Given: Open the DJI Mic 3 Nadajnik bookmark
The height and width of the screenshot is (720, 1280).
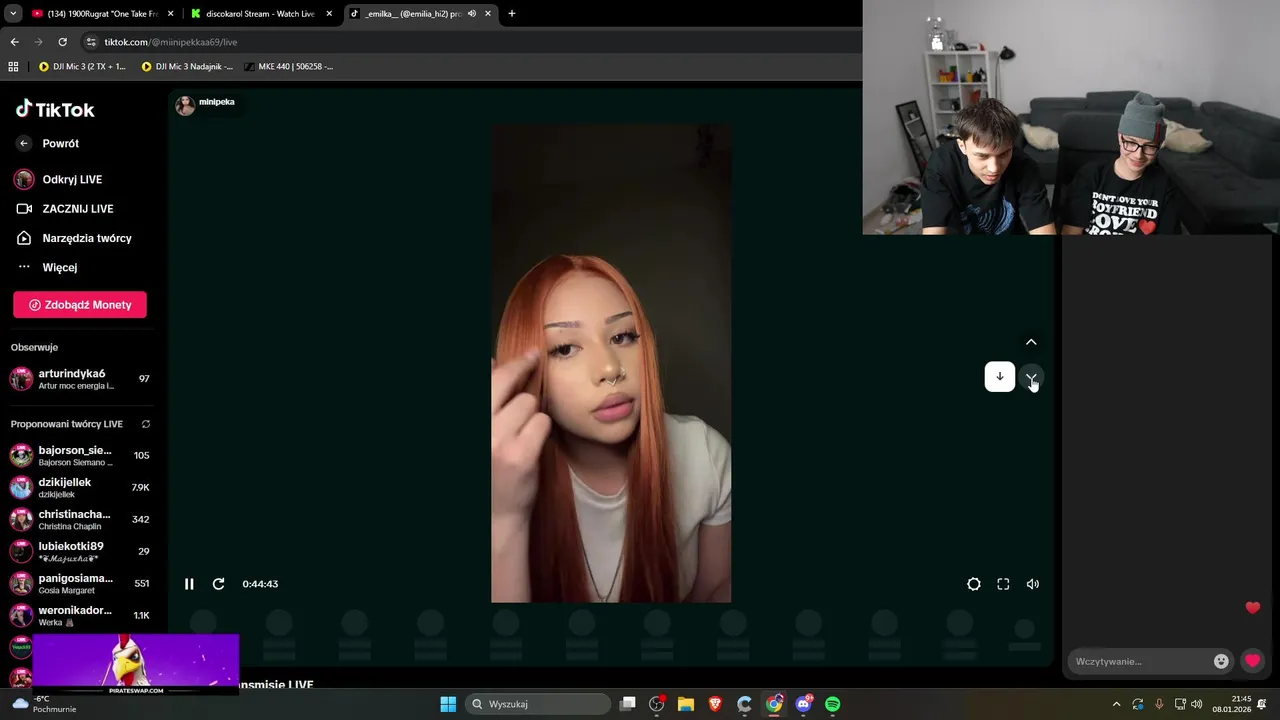Looking at the screenshot, I should click(x=188, y=67).
